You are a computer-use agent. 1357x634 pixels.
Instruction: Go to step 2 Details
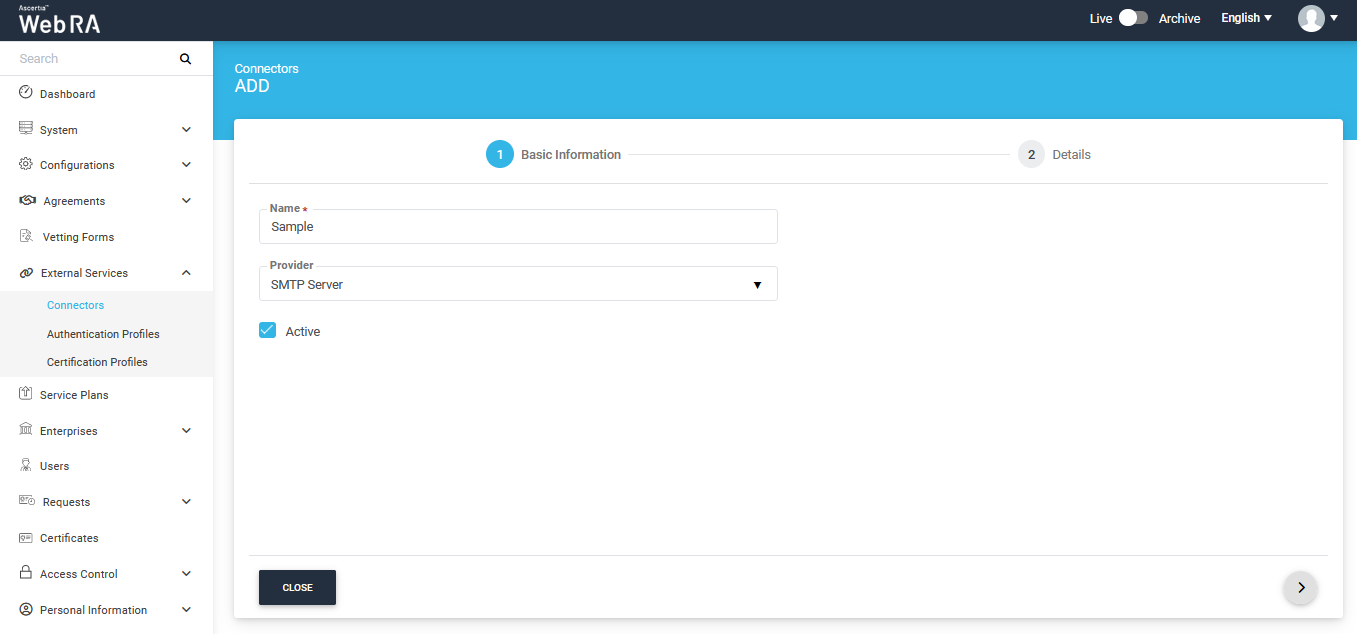tap(1031, 155)
